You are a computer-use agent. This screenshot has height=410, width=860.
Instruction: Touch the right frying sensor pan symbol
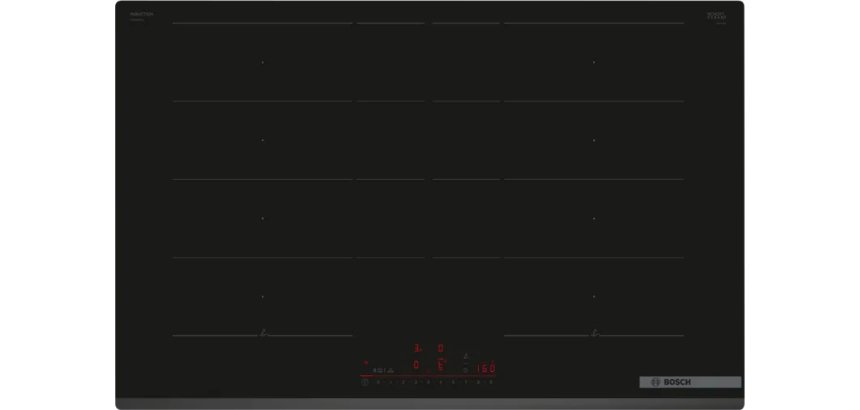tap(595, 332)
